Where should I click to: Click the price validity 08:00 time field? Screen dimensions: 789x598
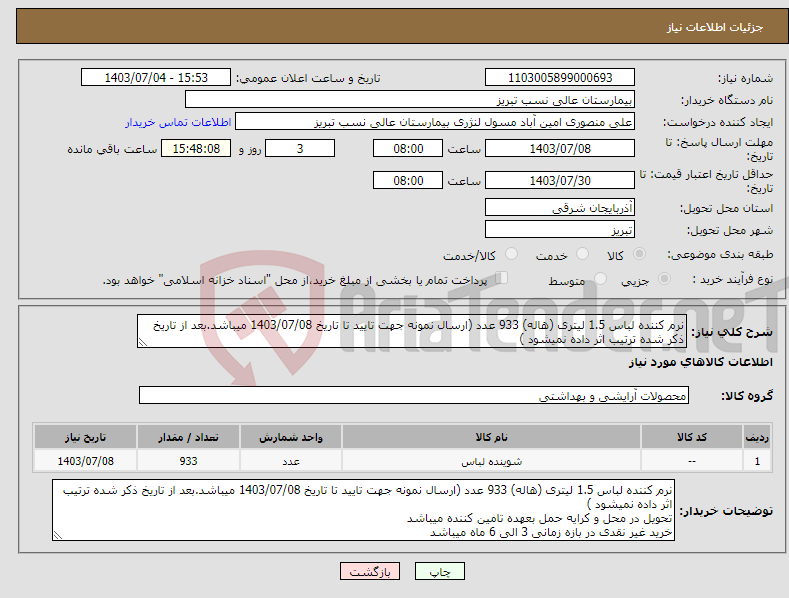(x=408, y=180)
